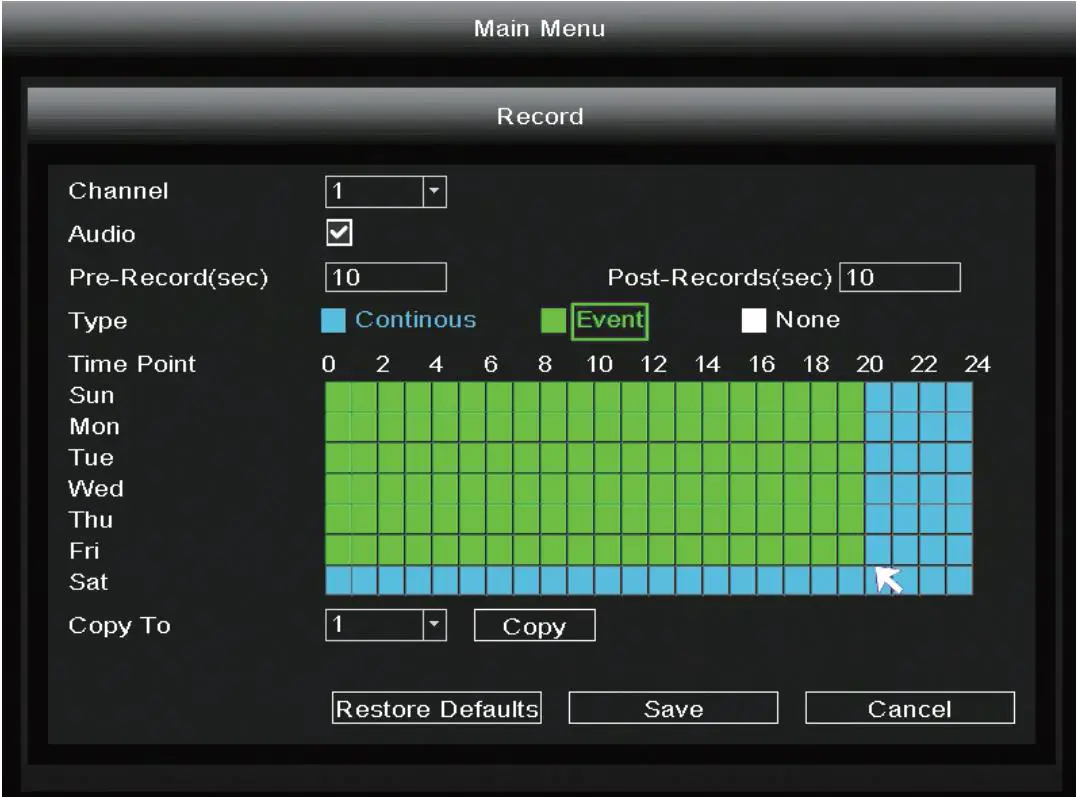Select the blue Continous type swatch
Viewport: 1078px width, 797px height.
coord(335,321)
